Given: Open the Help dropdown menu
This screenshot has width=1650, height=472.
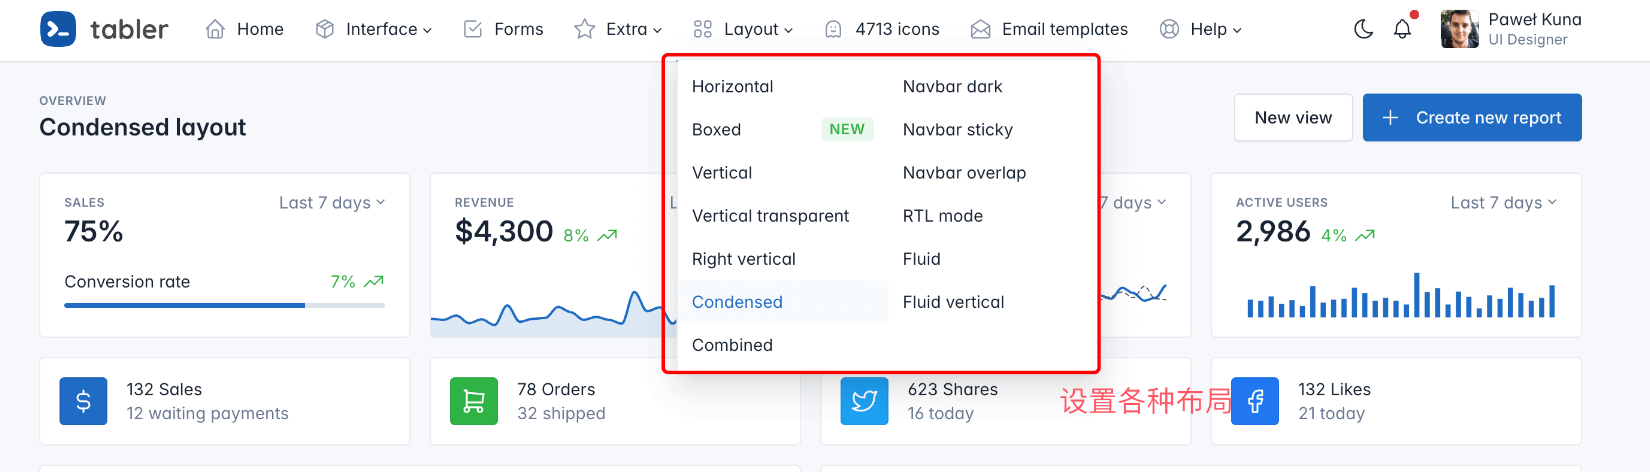Looking at the screenshot, I should click(x=1200, y=29).
